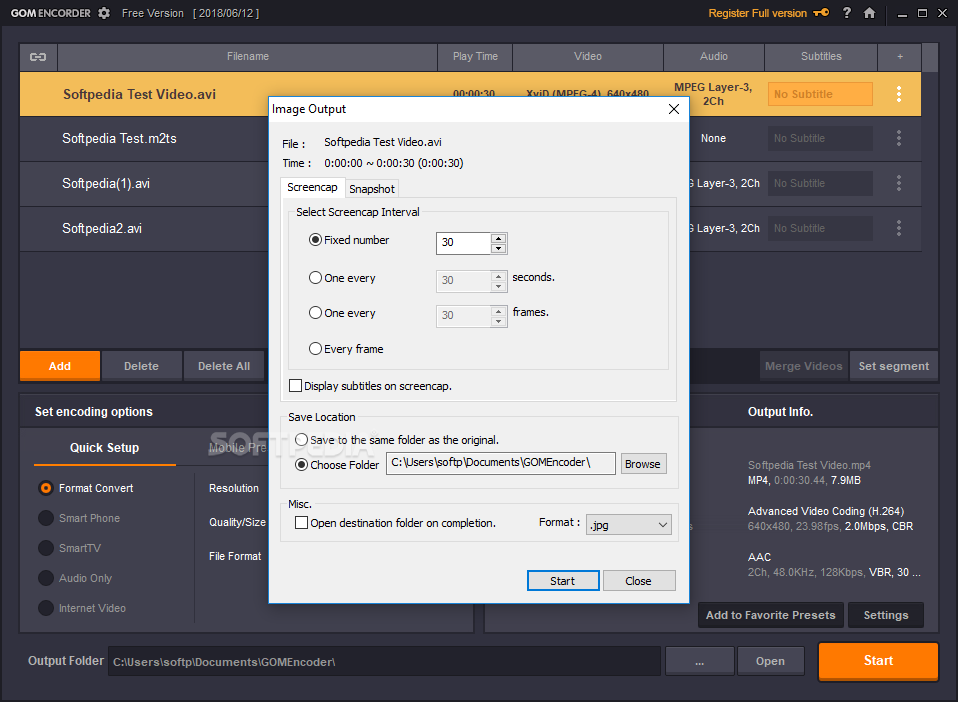This screenshot has width=958, height=702.
Task: Switch to the Snapshot tab
Action: [x=372, y=189]
